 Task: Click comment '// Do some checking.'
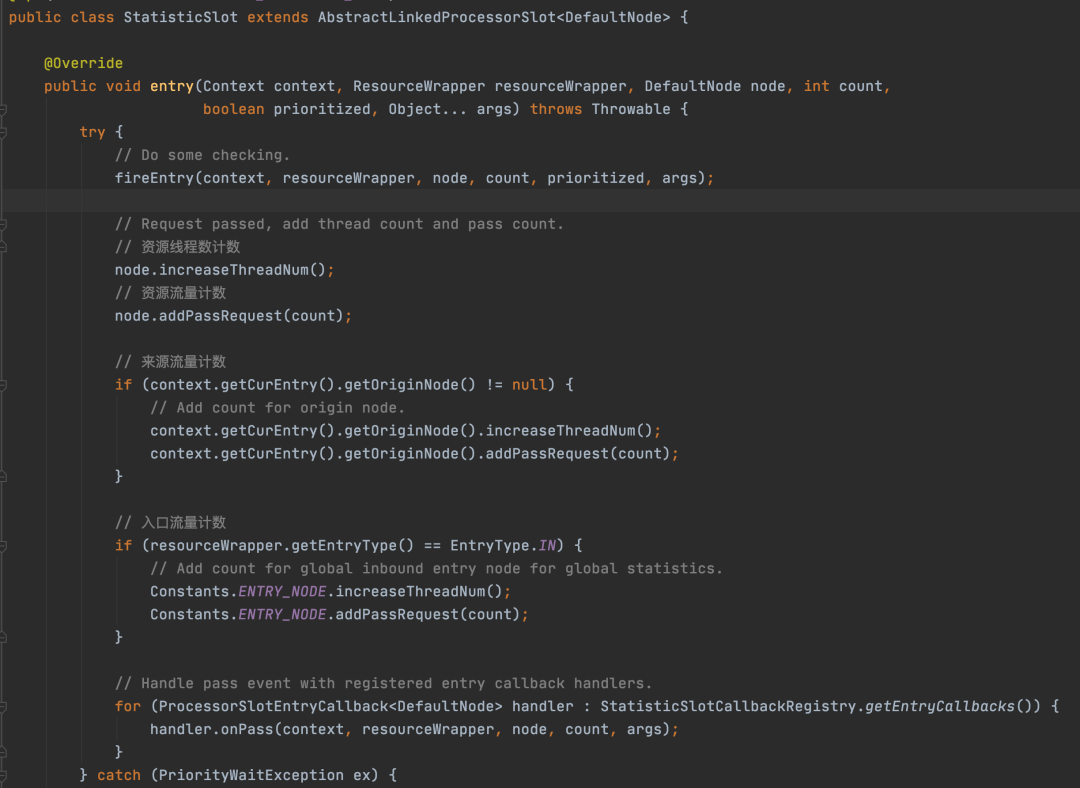coord(202,155)
